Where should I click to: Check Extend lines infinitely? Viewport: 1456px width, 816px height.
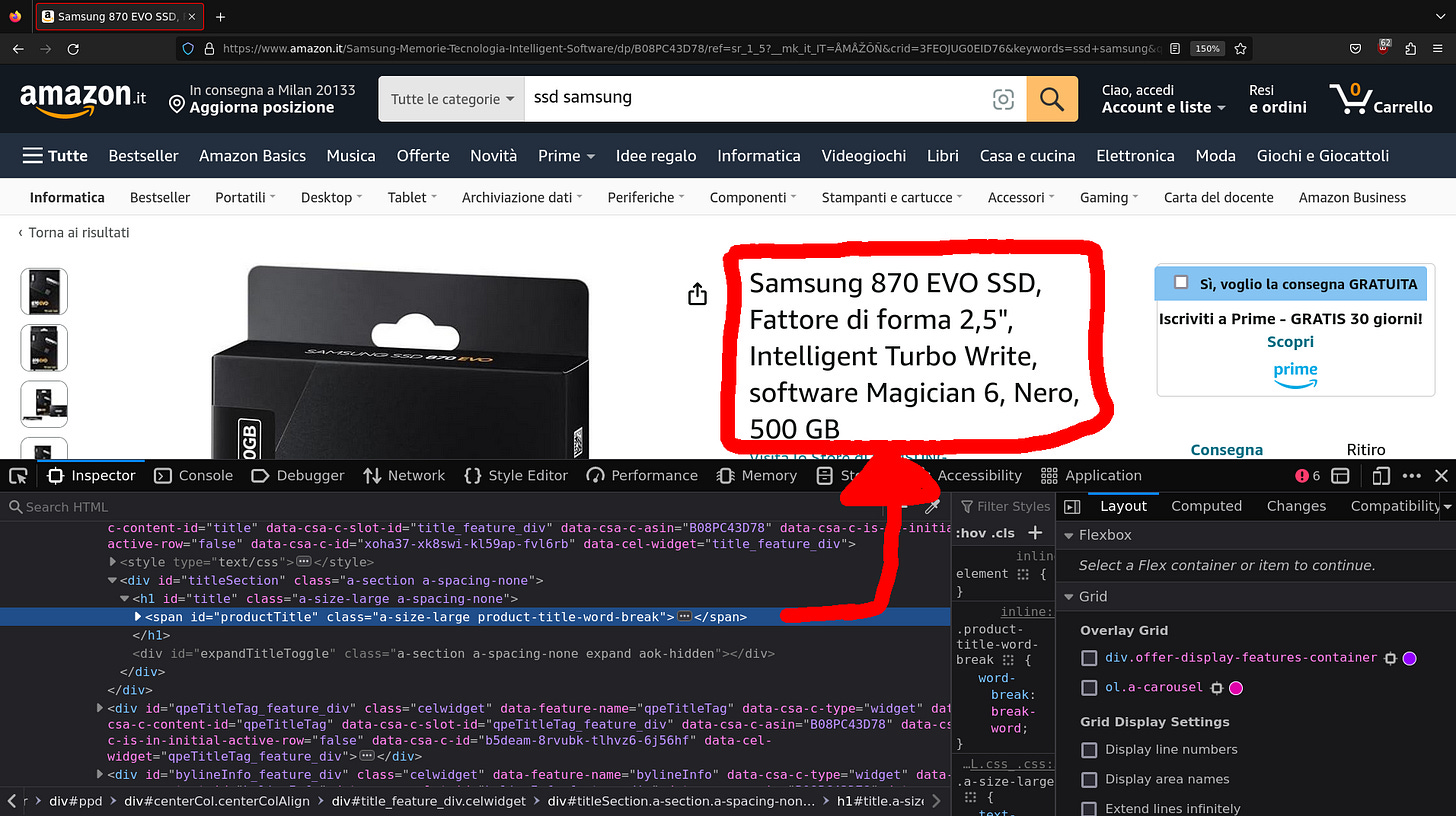(1089, 808)
